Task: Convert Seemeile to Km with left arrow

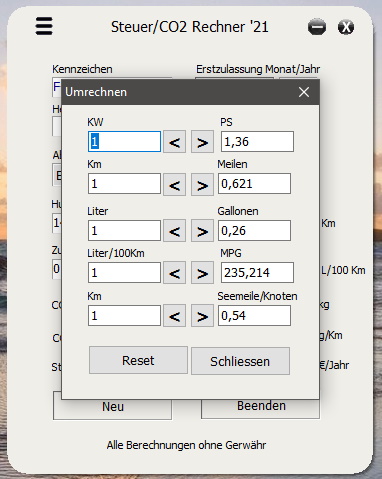Action: click(x=174, y=316)
